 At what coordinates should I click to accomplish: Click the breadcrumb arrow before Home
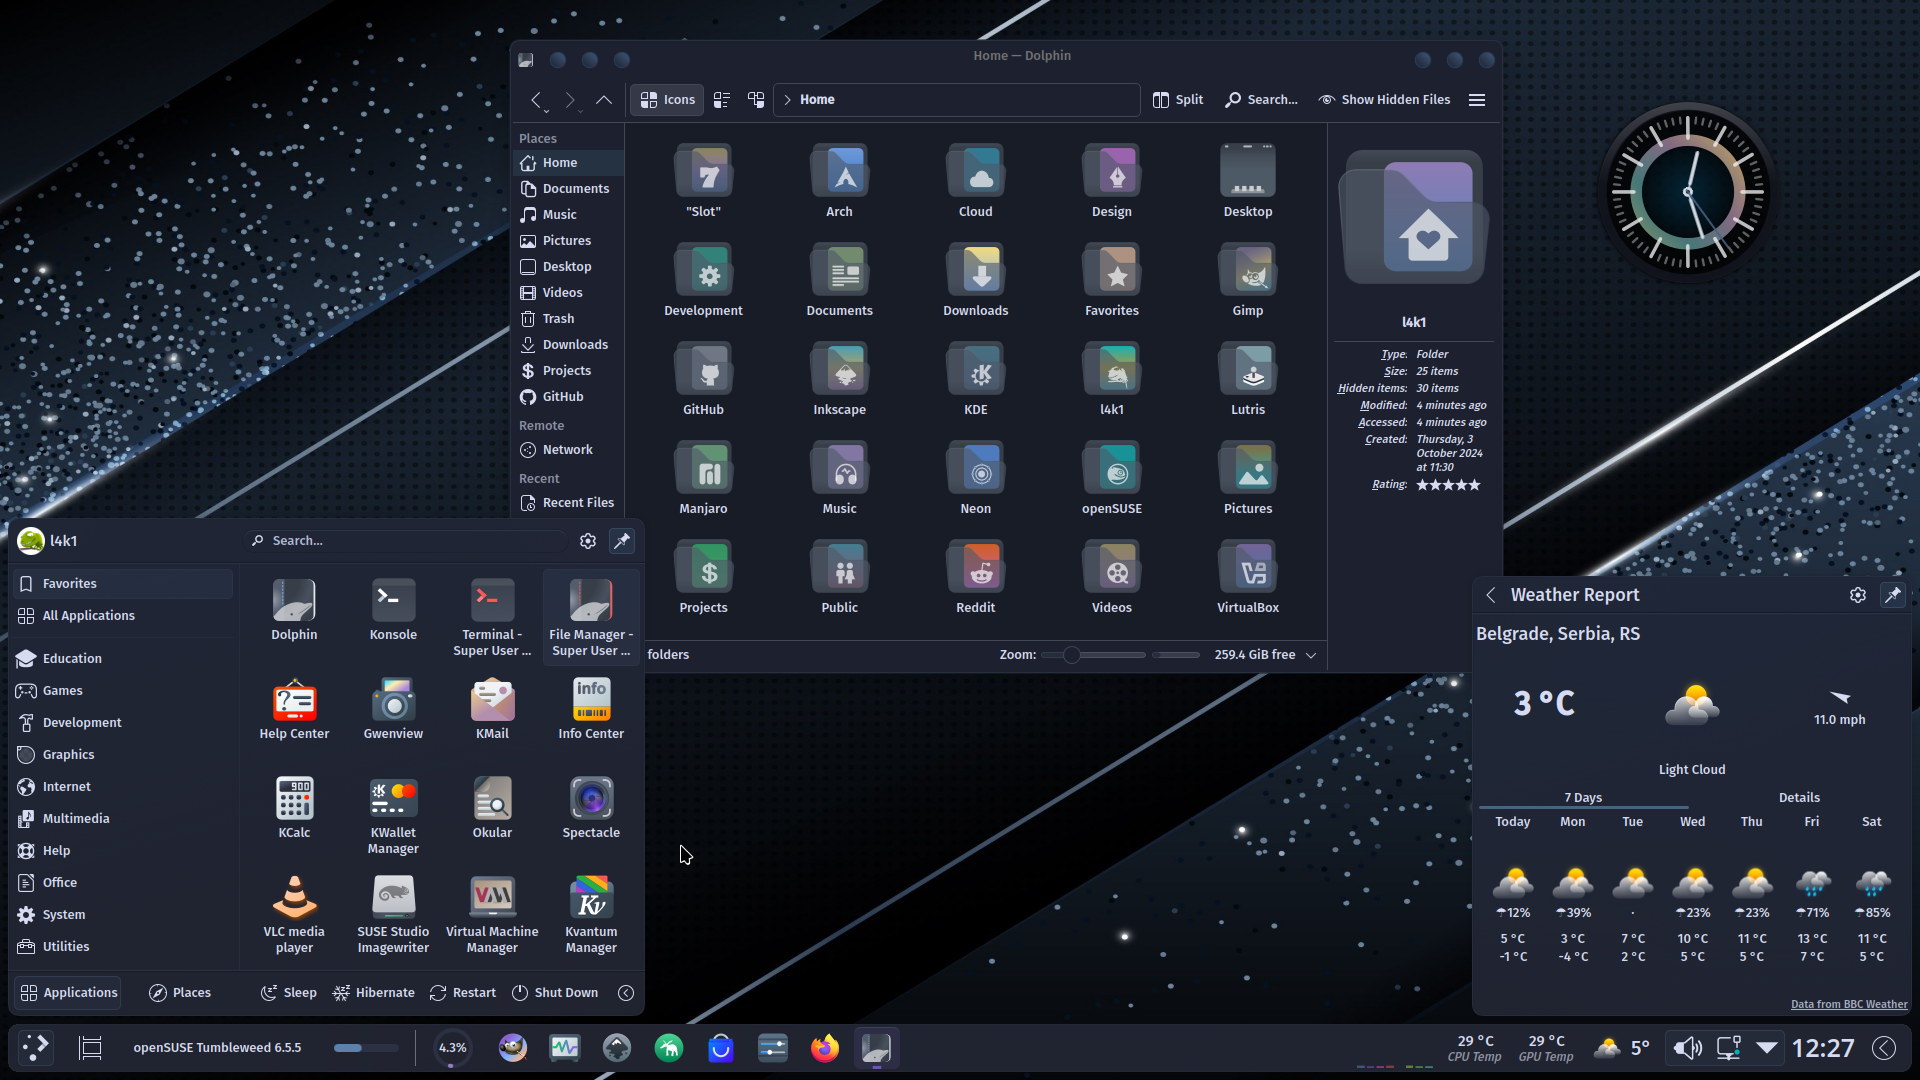[x=788, y=100]
